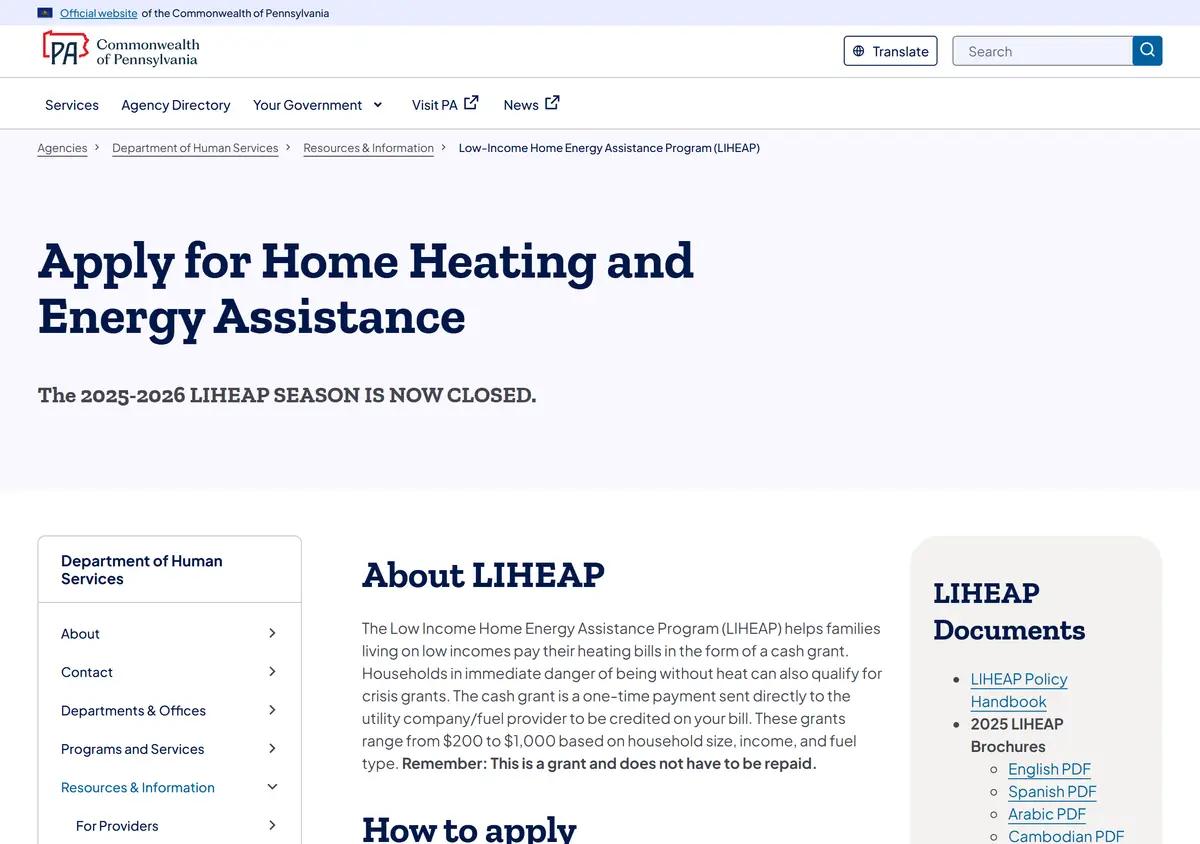Select Resources & Information in sidebar

click(138, 788)
